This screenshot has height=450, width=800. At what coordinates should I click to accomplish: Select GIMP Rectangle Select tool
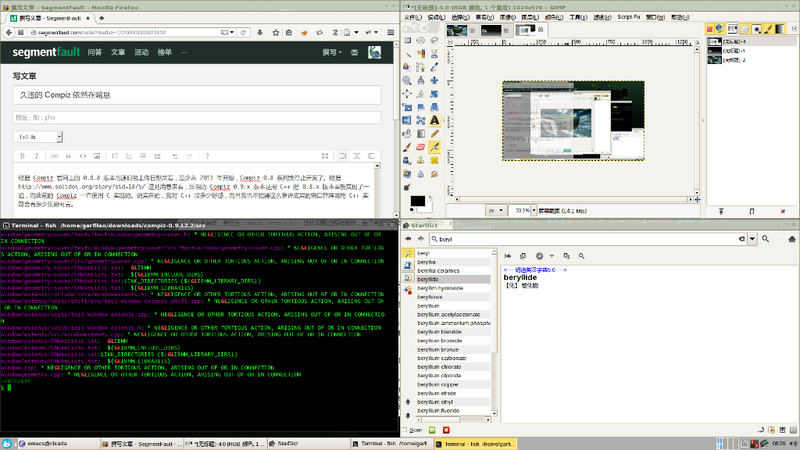(x=407, y=40)
